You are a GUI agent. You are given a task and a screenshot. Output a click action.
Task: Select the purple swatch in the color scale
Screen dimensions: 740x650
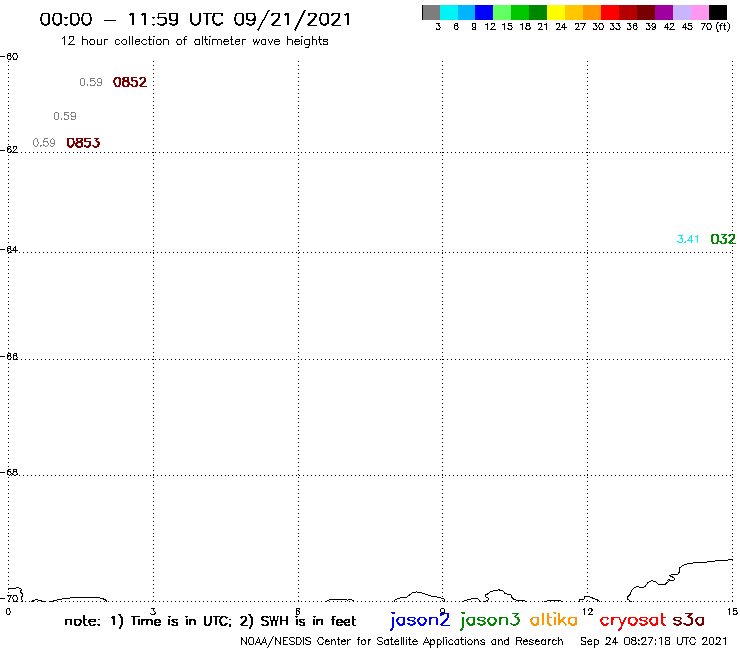tap(664, 12)
